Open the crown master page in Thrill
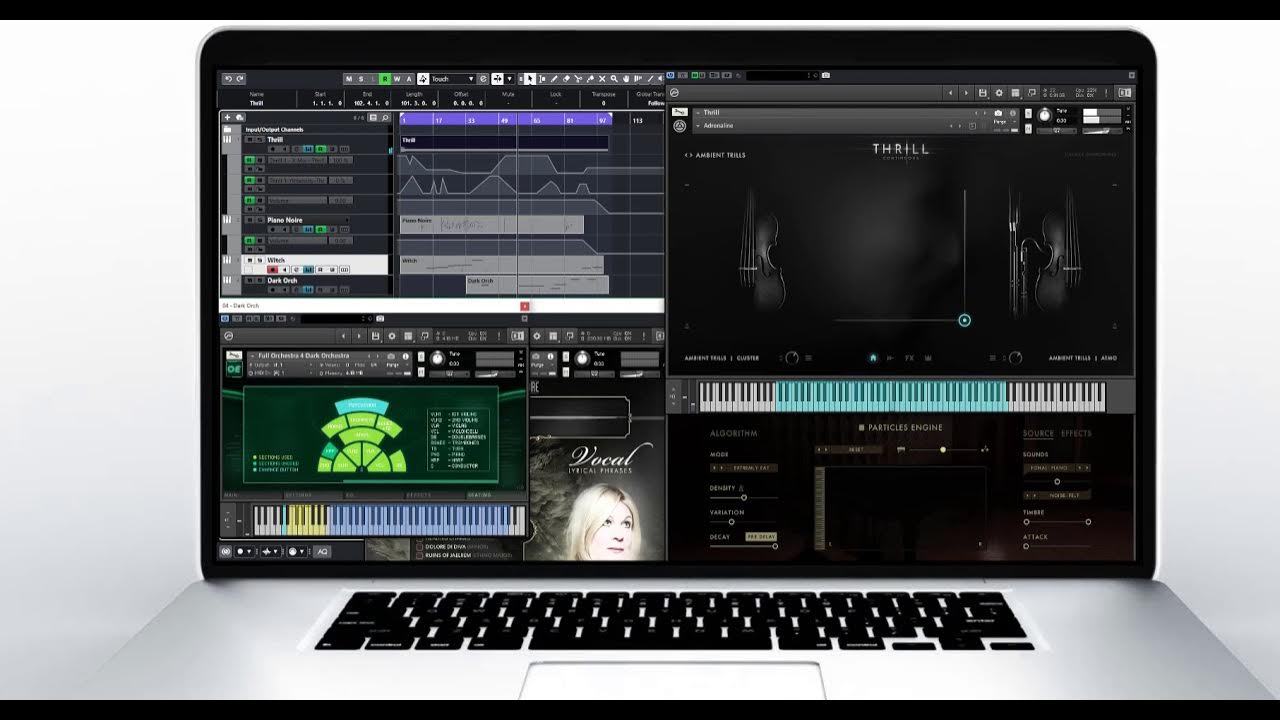Image resolution: width=1280 pixels, height=720 pixels. point(929,358)
